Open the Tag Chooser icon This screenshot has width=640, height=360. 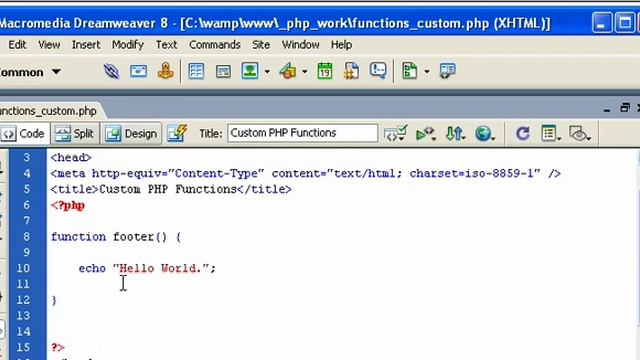pyautogui.click(x=447, y=71)
